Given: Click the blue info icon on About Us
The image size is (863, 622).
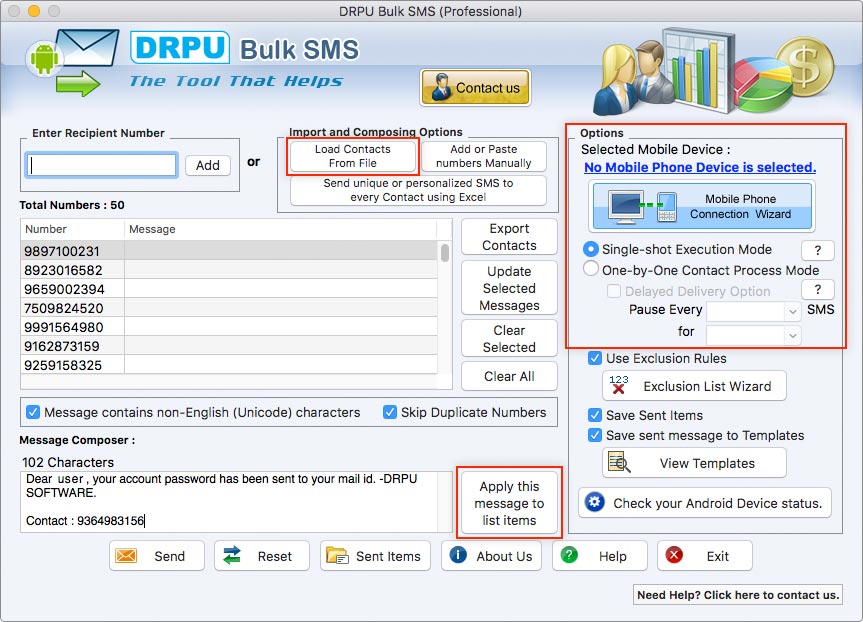Looking at the screenshot, I should pyautogui.click(x=458, y=555).
